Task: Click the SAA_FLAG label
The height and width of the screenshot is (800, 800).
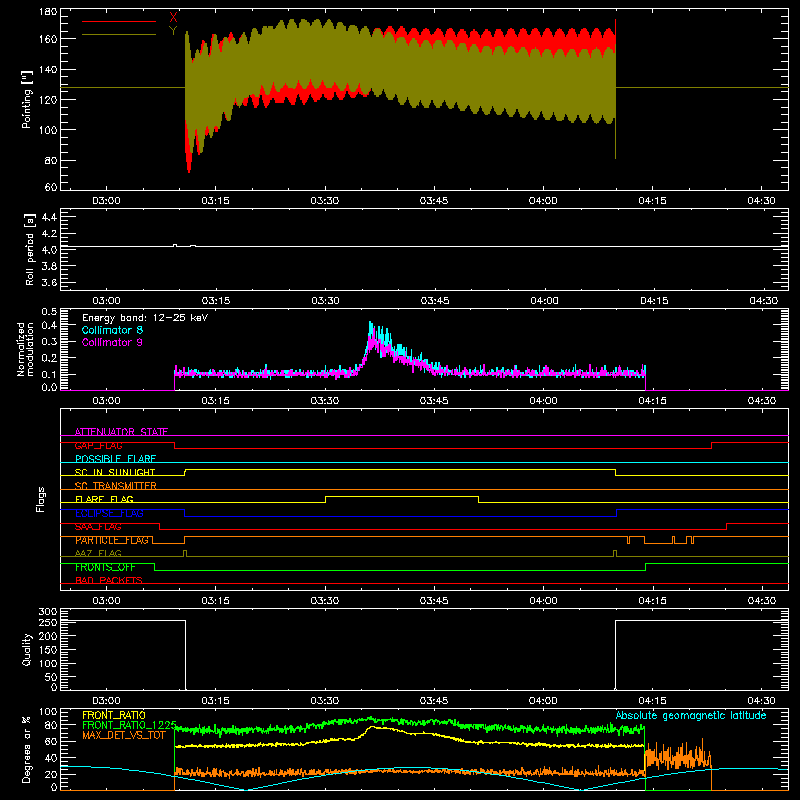Action: point(98,527)
